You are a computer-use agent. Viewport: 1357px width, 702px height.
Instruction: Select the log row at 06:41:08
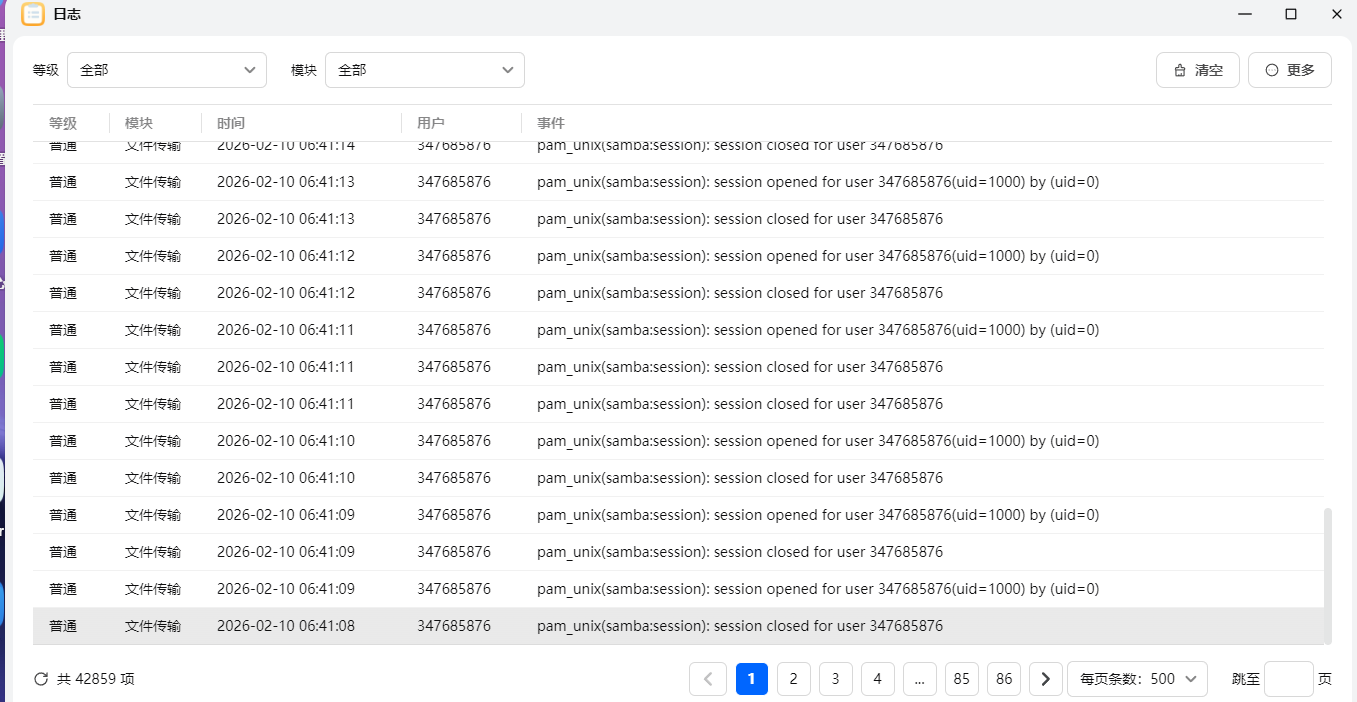tap(678, 626)
